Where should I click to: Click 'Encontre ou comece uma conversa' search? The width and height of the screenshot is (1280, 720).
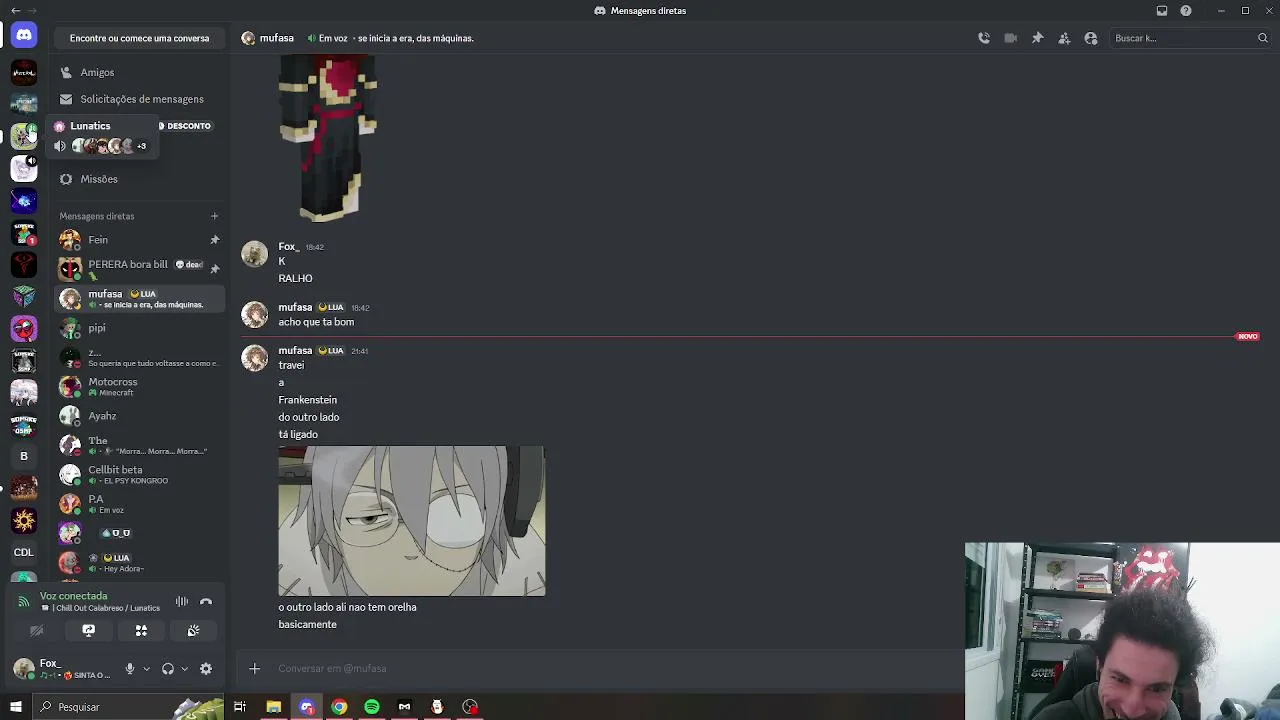coord(139,38)
